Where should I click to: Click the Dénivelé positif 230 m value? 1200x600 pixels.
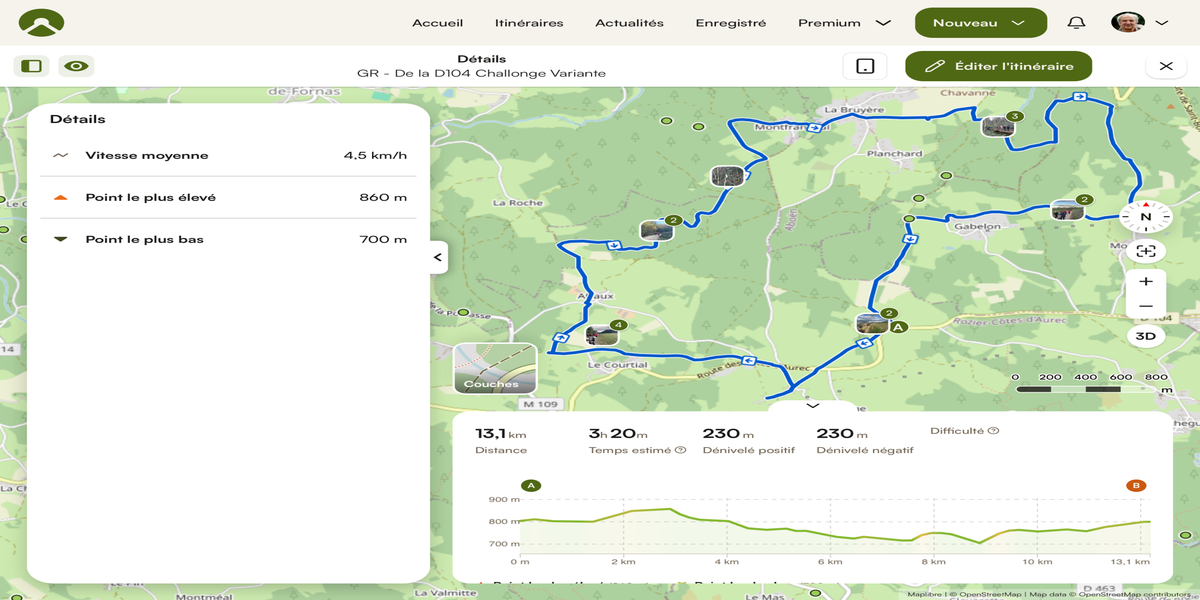pyautogui.click(x=728, y=434)
